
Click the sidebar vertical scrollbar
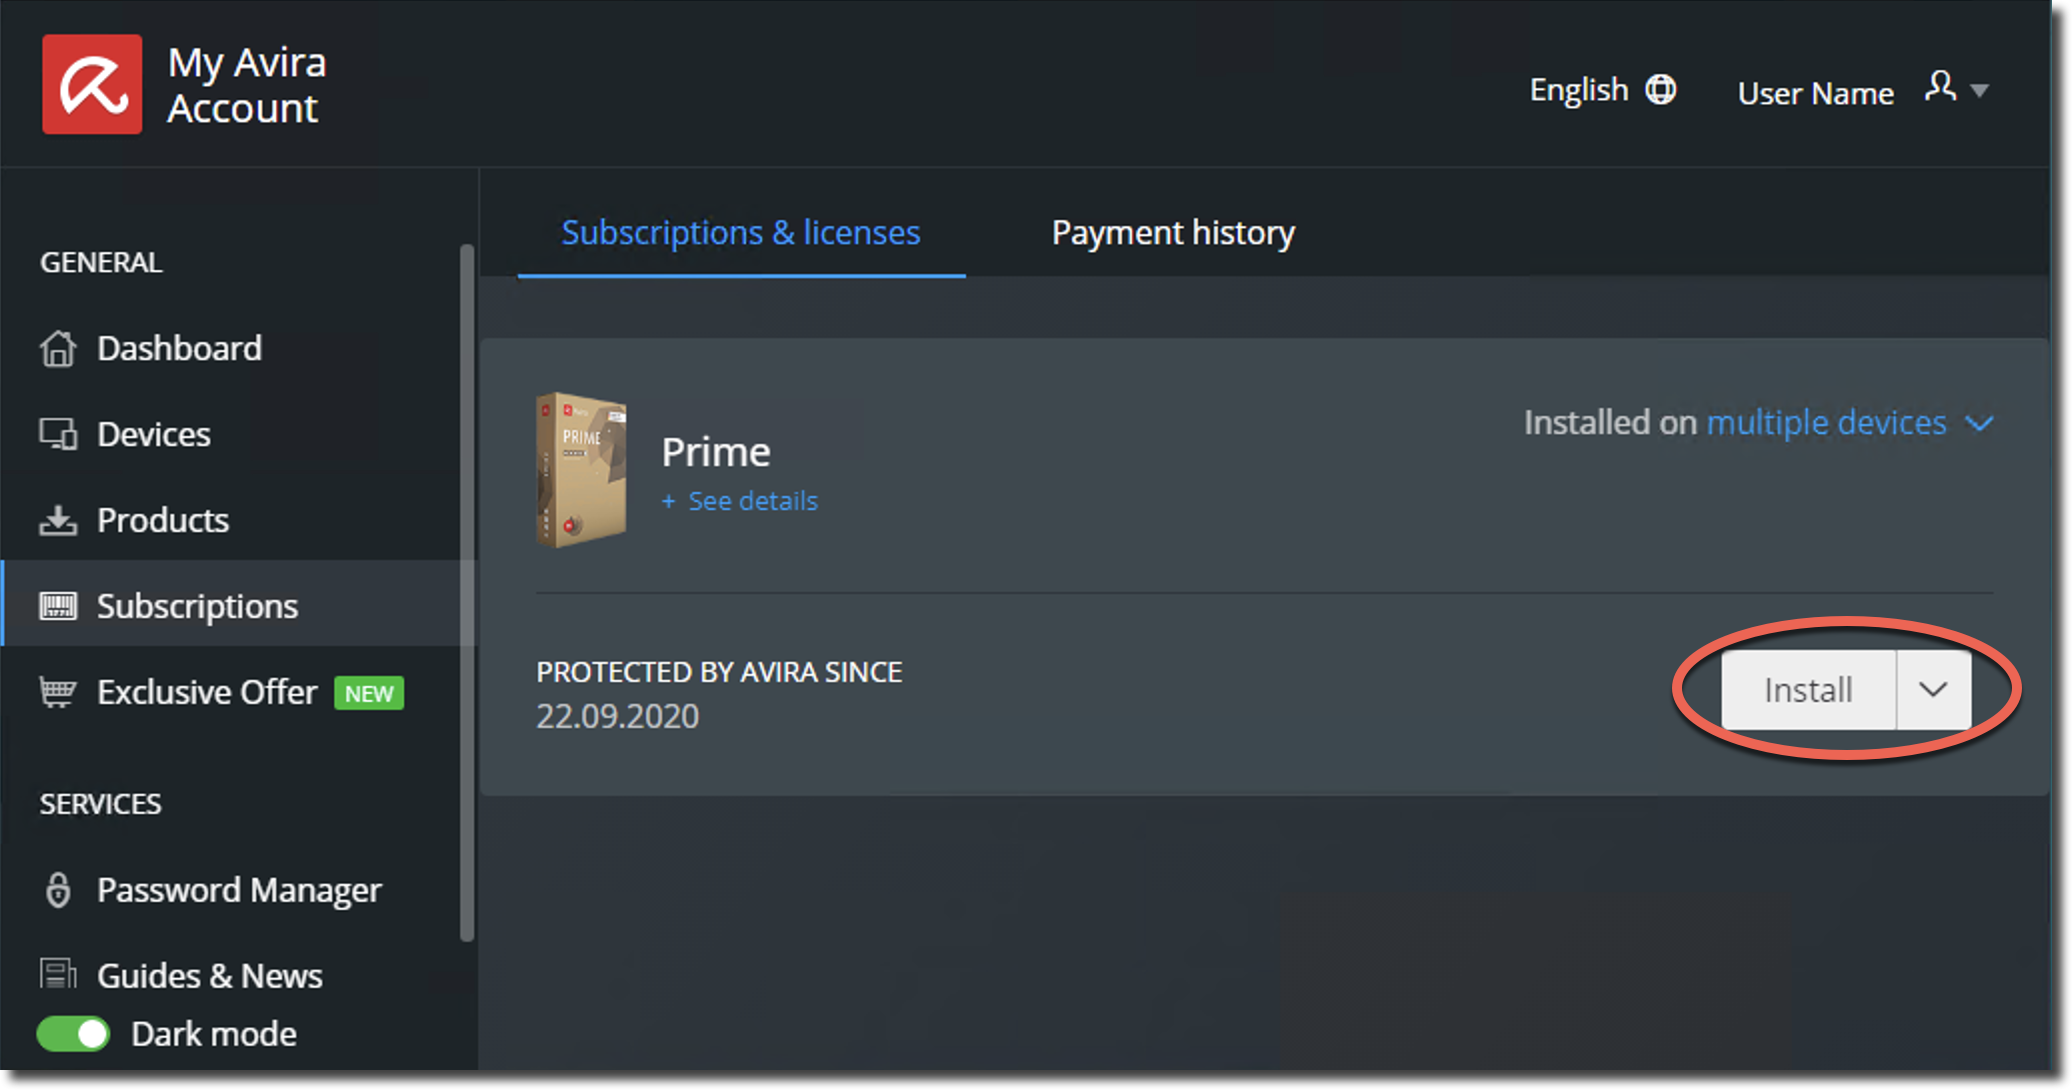(466, 592)
